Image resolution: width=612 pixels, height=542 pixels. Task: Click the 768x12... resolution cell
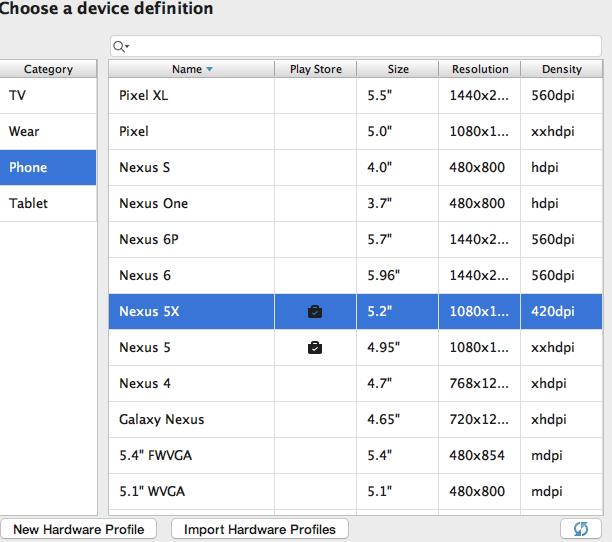(x=479, y=383)
